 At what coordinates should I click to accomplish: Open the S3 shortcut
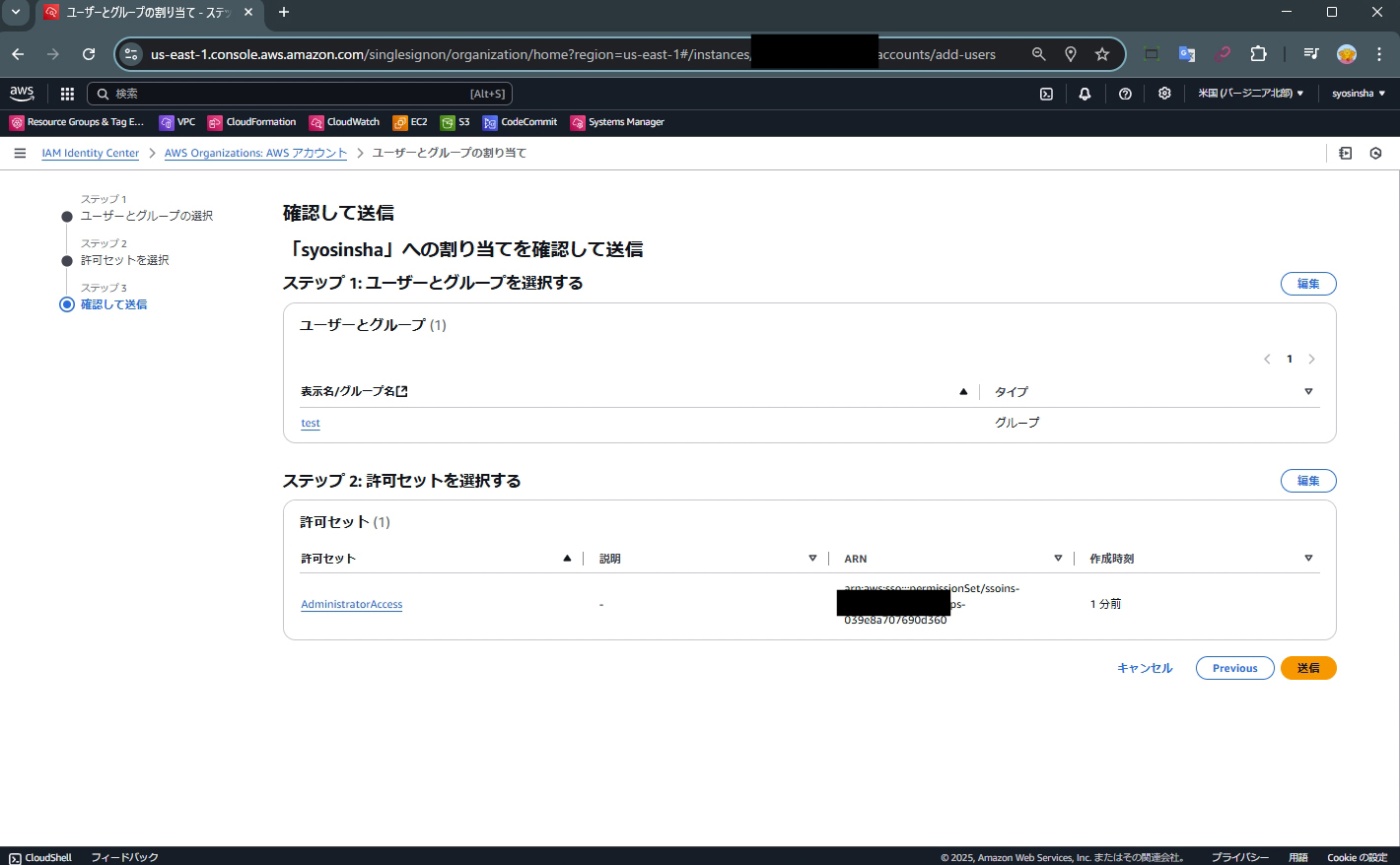[455, 122]
